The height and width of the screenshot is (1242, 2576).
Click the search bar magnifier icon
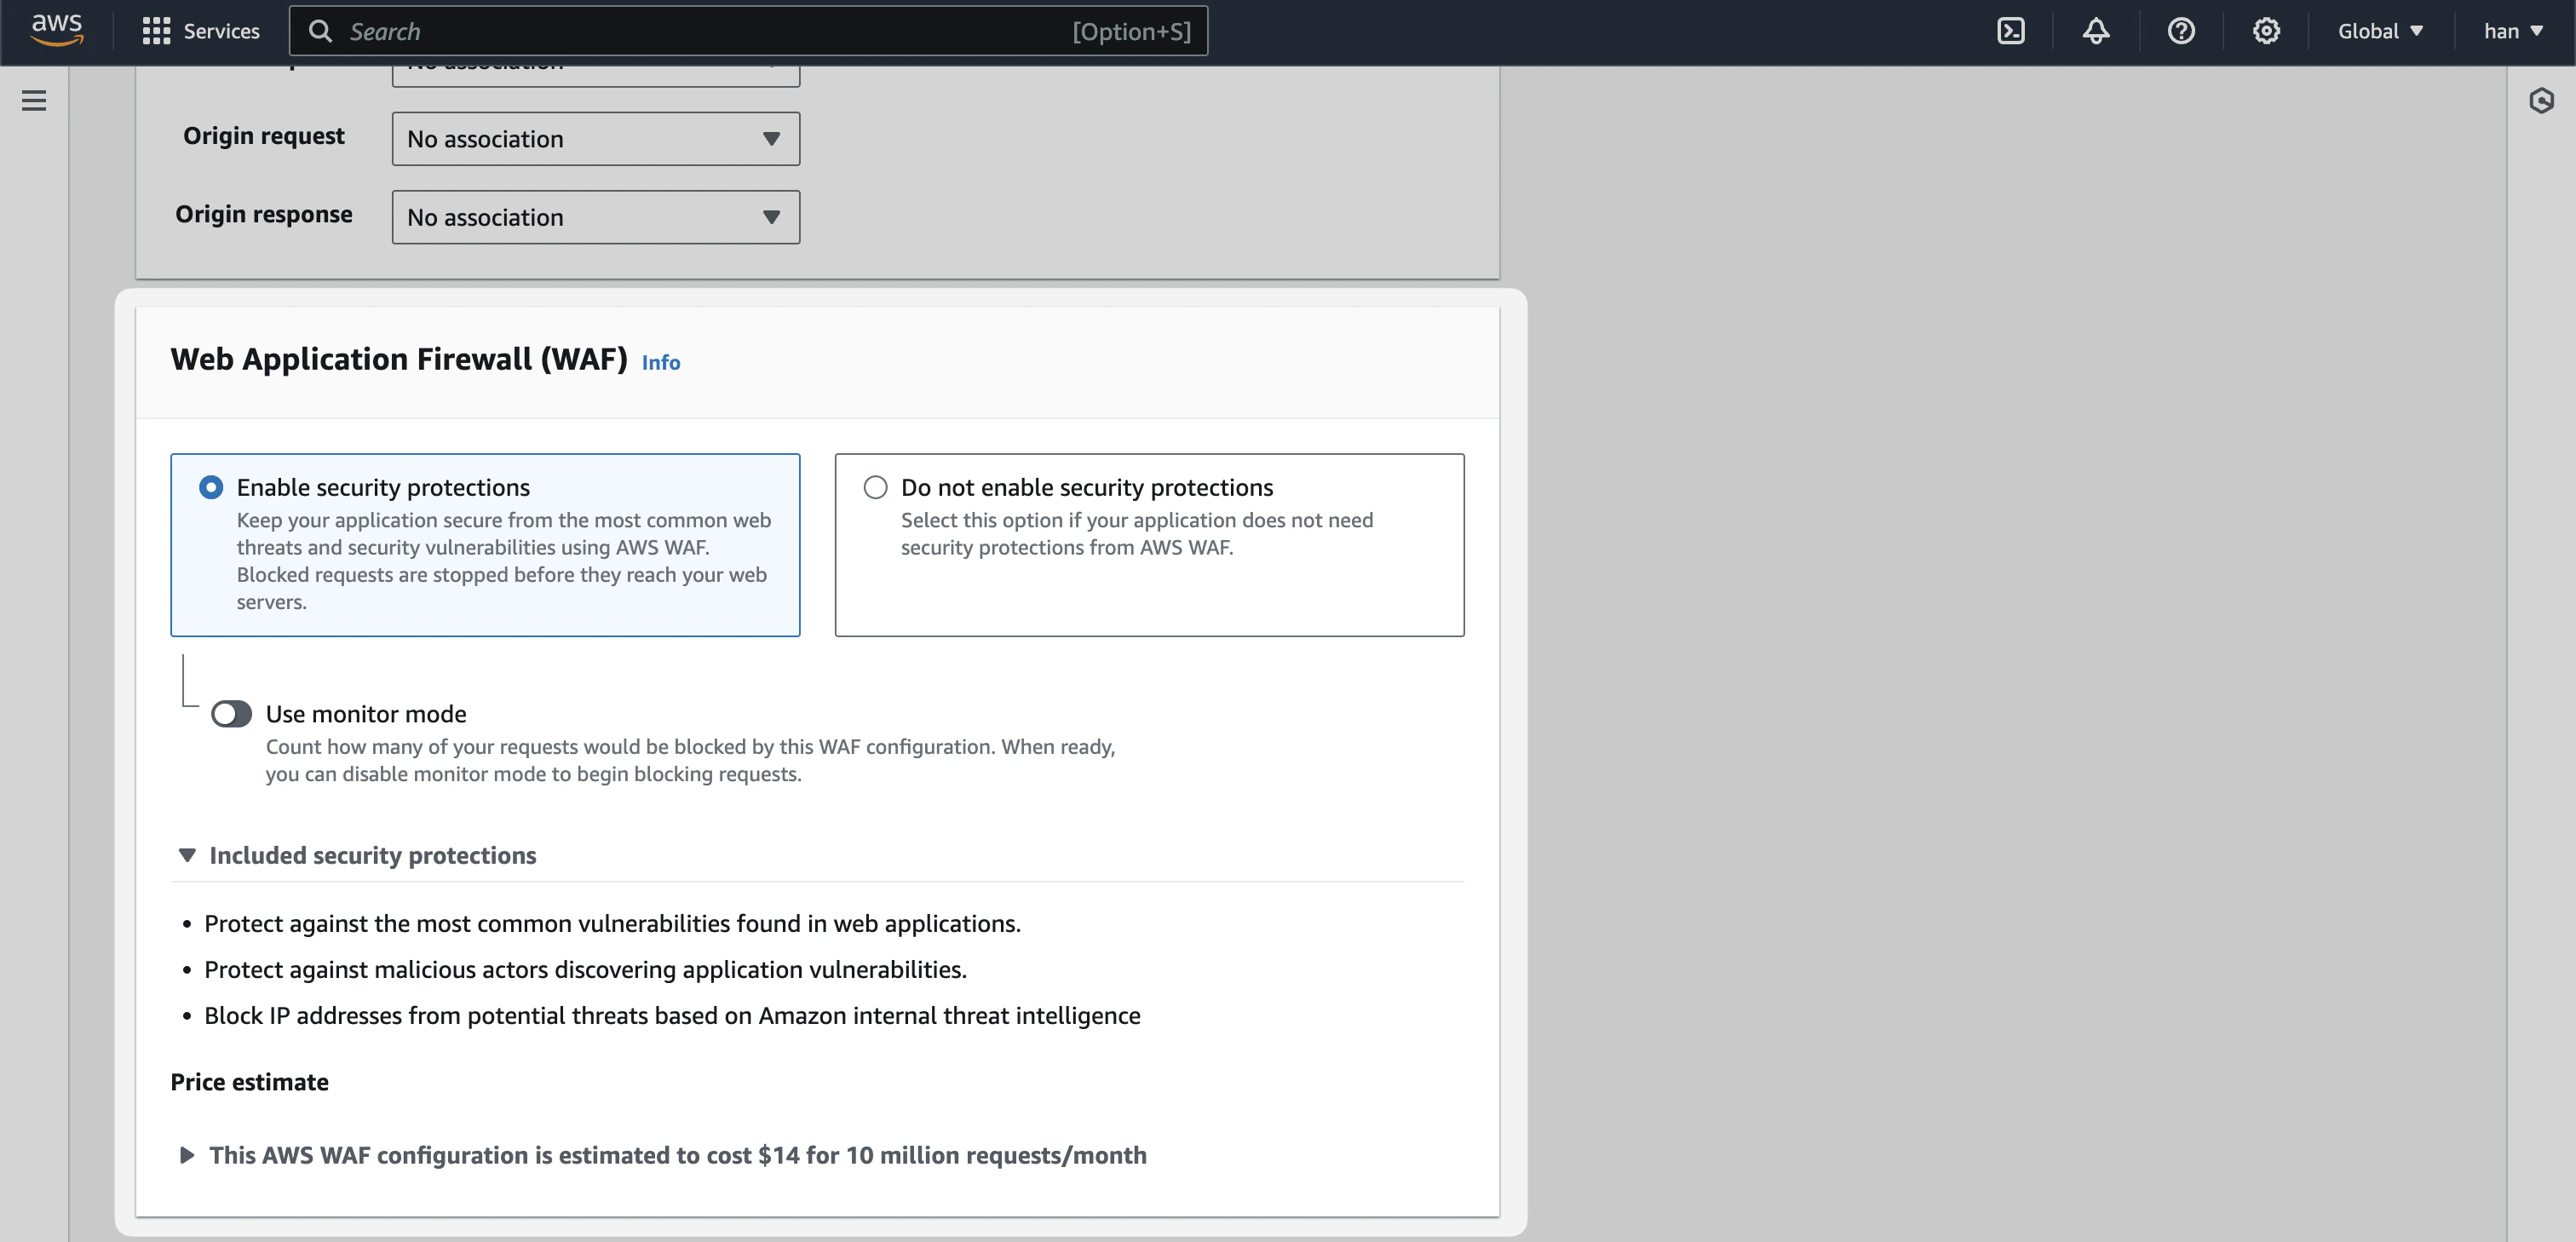coord(320,31)
